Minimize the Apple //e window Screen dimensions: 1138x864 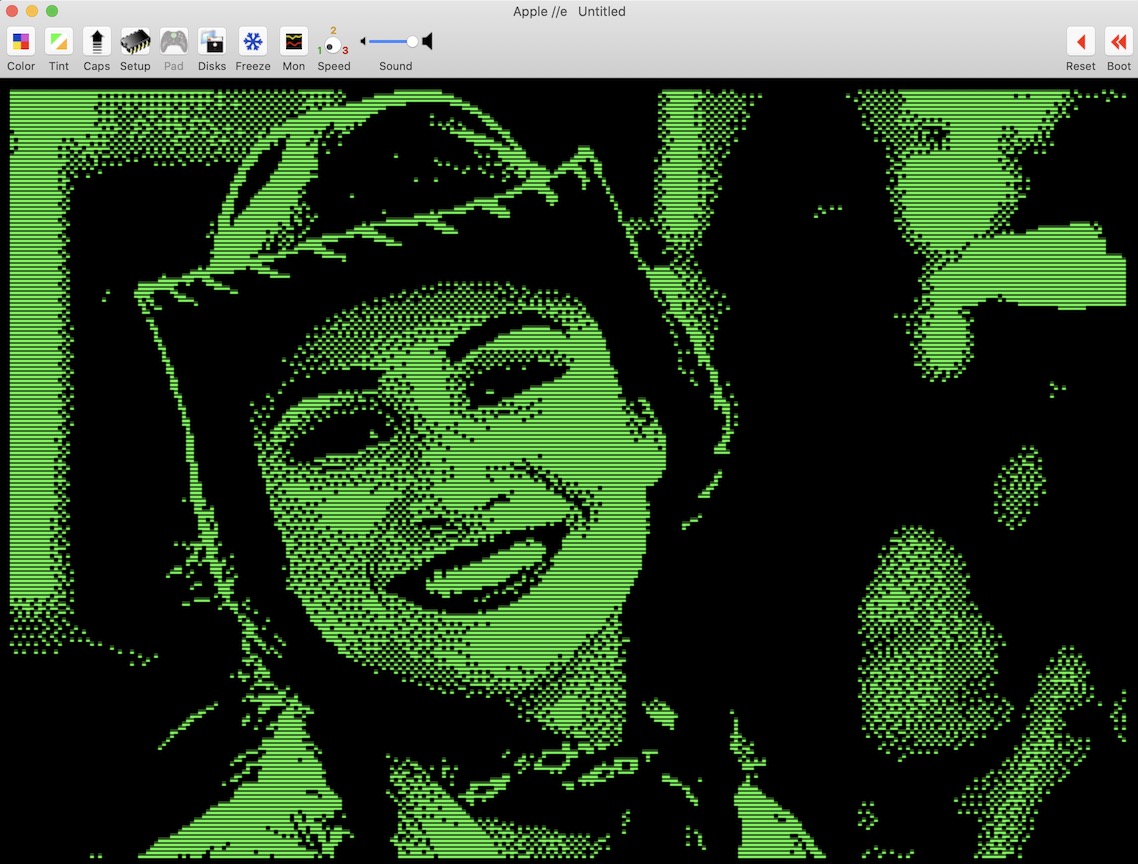[32, 11]
